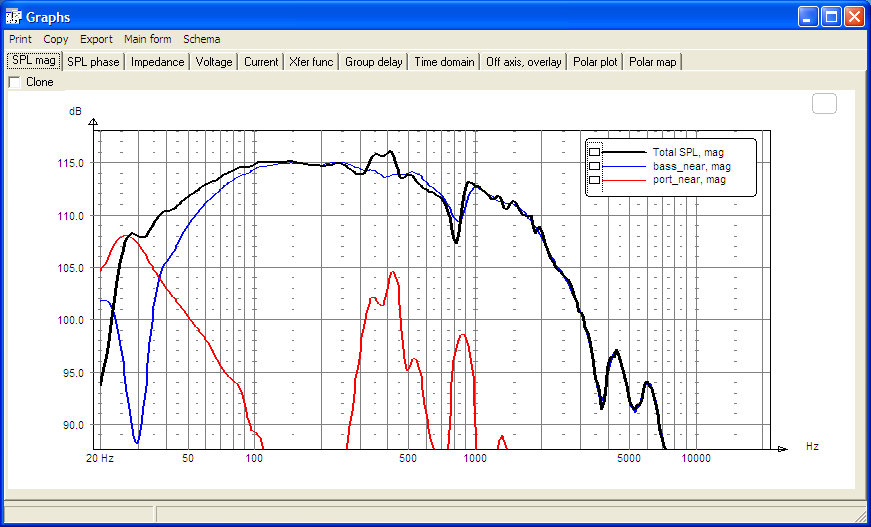871x527 pixels.
Task: Open the Schema menu
Action: click(x=202, y=39)
